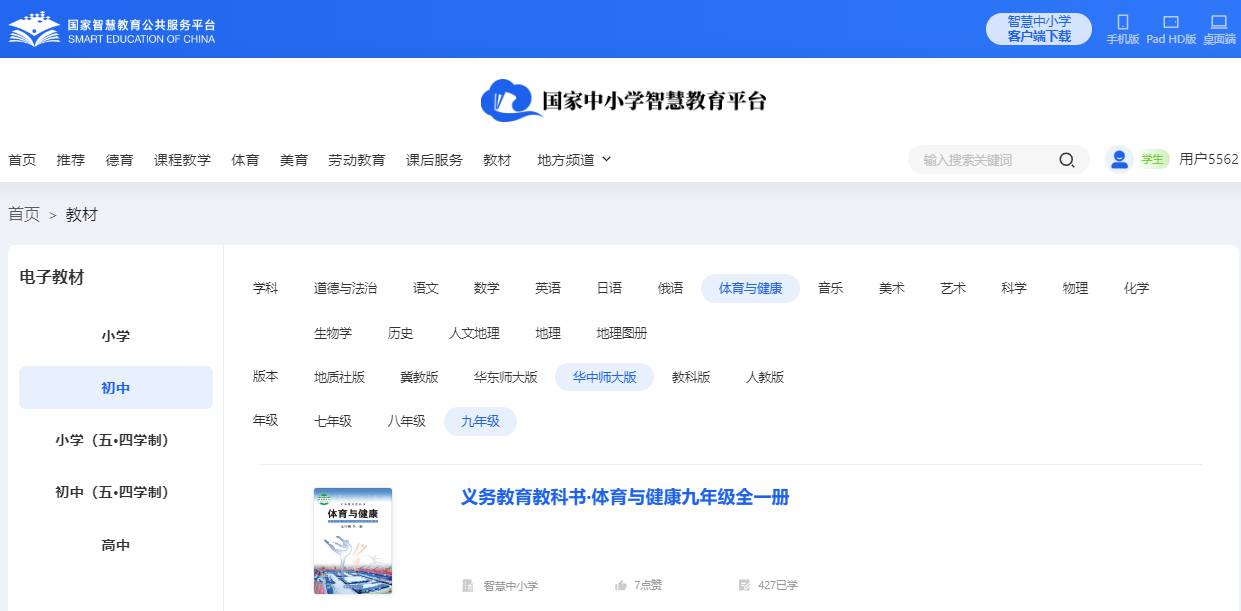
Task: Open the 课程教学 menu item
Action: point(182,160)
